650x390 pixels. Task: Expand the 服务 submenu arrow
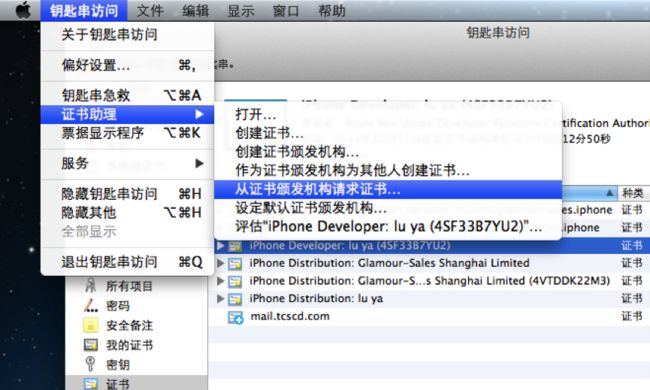(x=199, y=163)
